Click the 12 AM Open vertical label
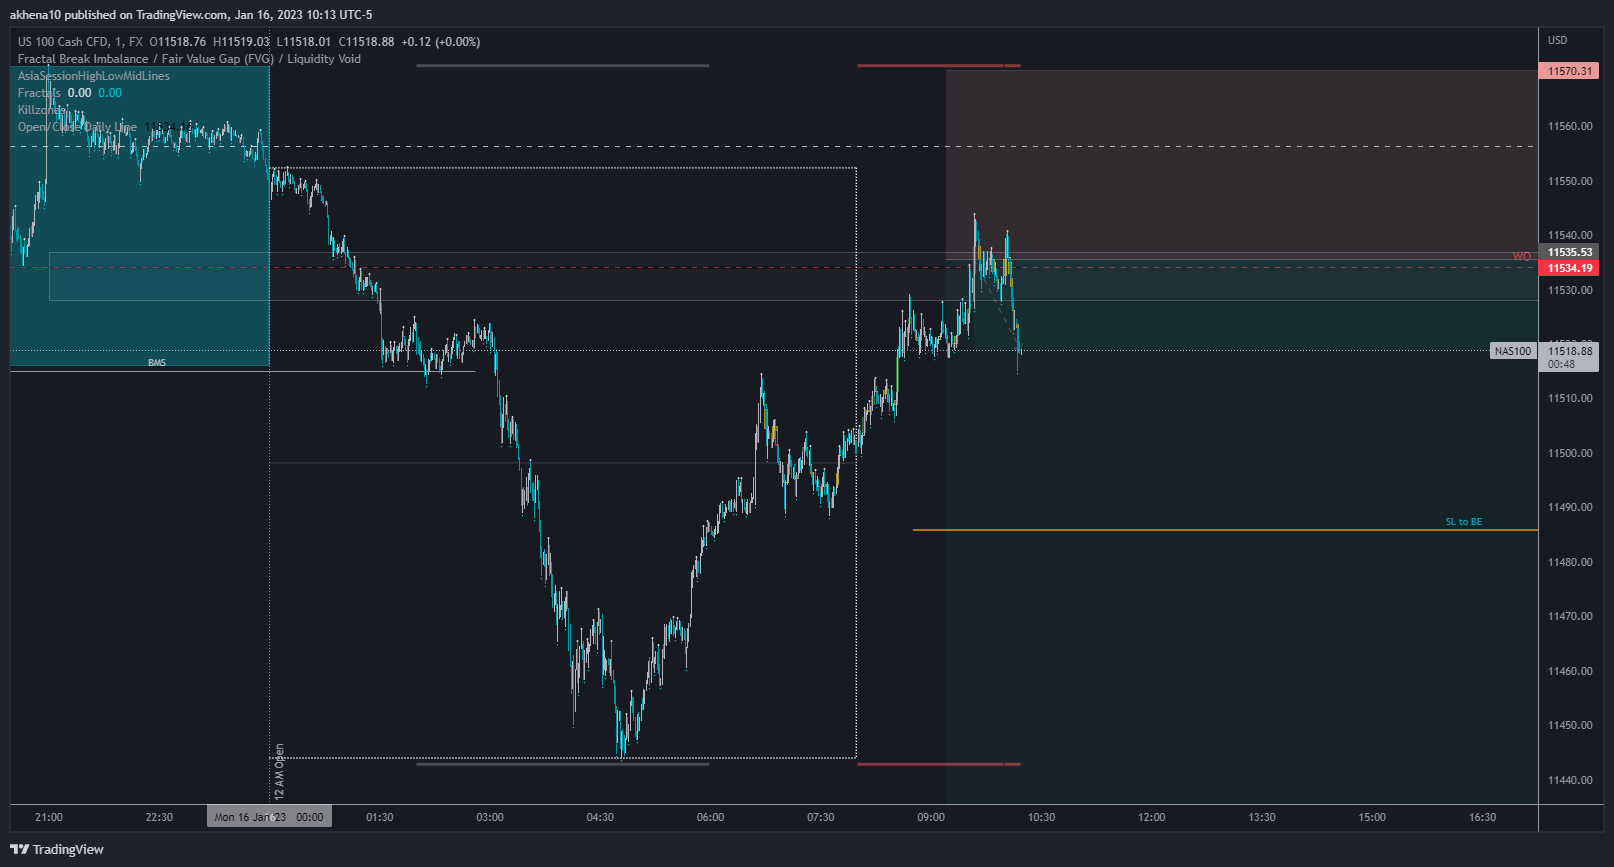Image resolution: width=1614 pixels, height=867 pixels. [280, 771]
